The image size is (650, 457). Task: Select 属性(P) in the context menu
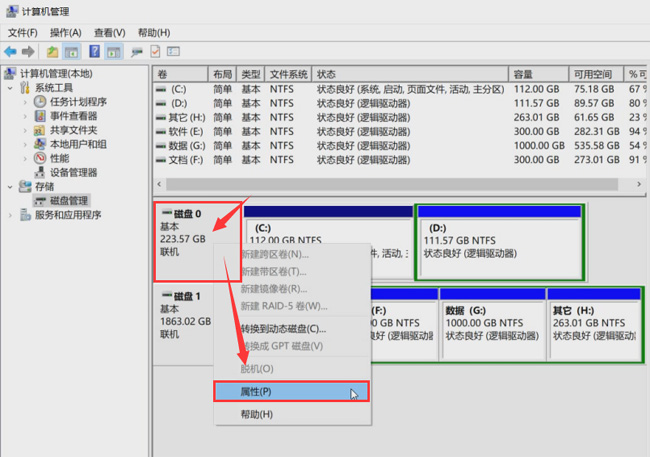coord(291,391)
